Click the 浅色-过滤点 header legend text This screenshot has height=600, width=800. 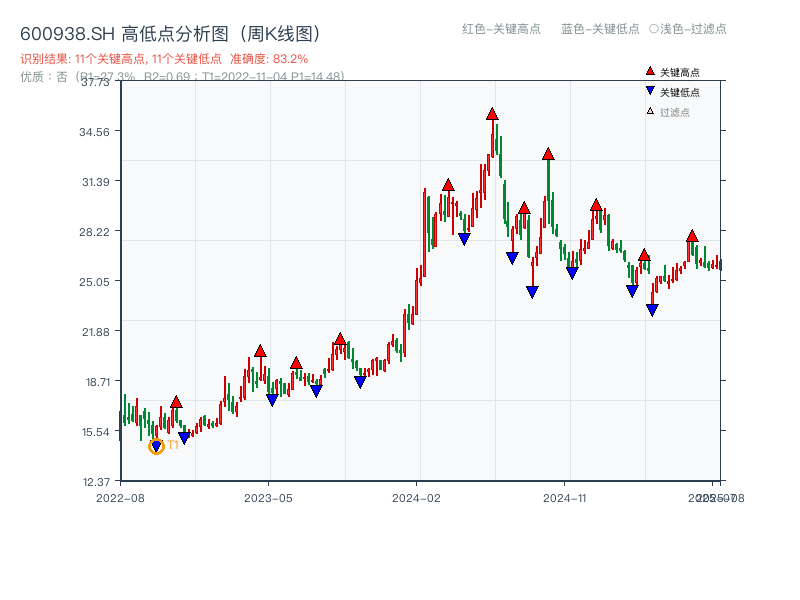pos(693,29)
